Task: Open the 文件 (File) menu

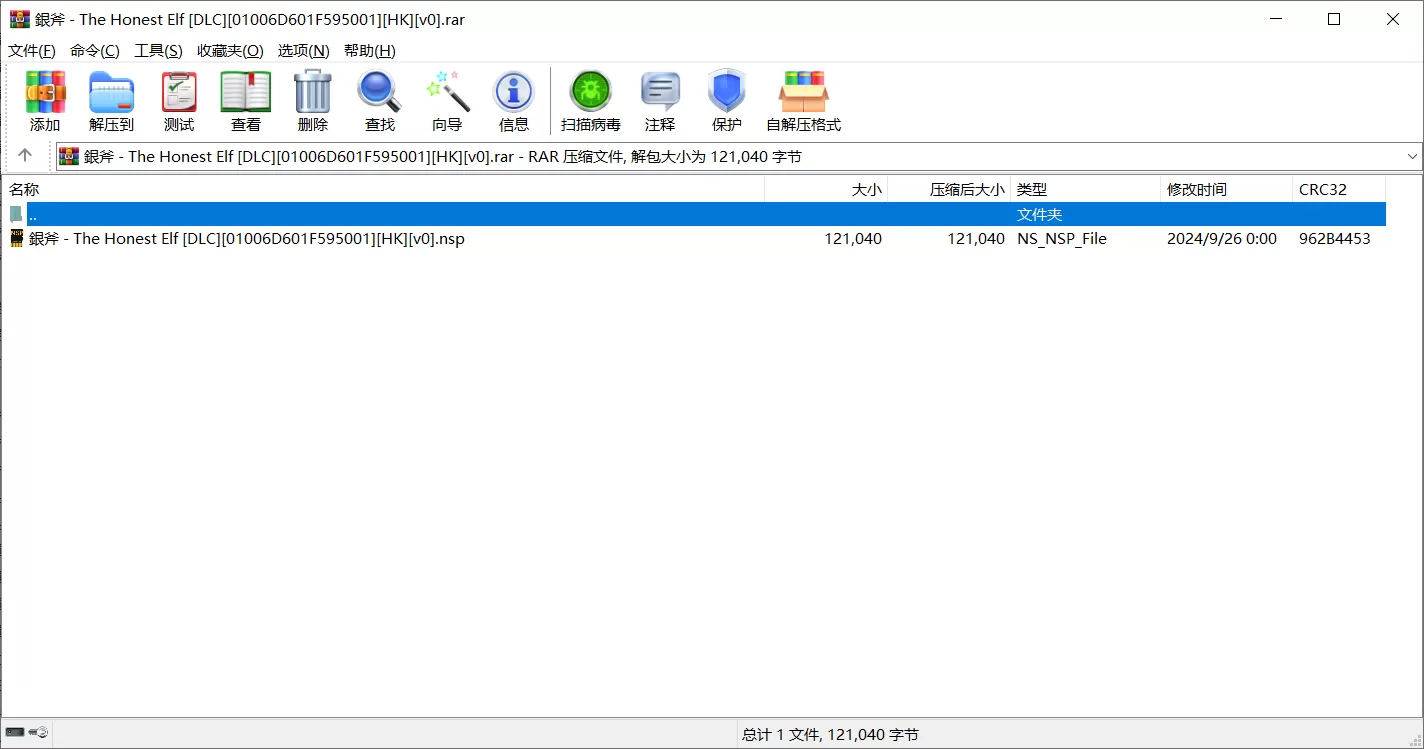Action: click(31, 50)
